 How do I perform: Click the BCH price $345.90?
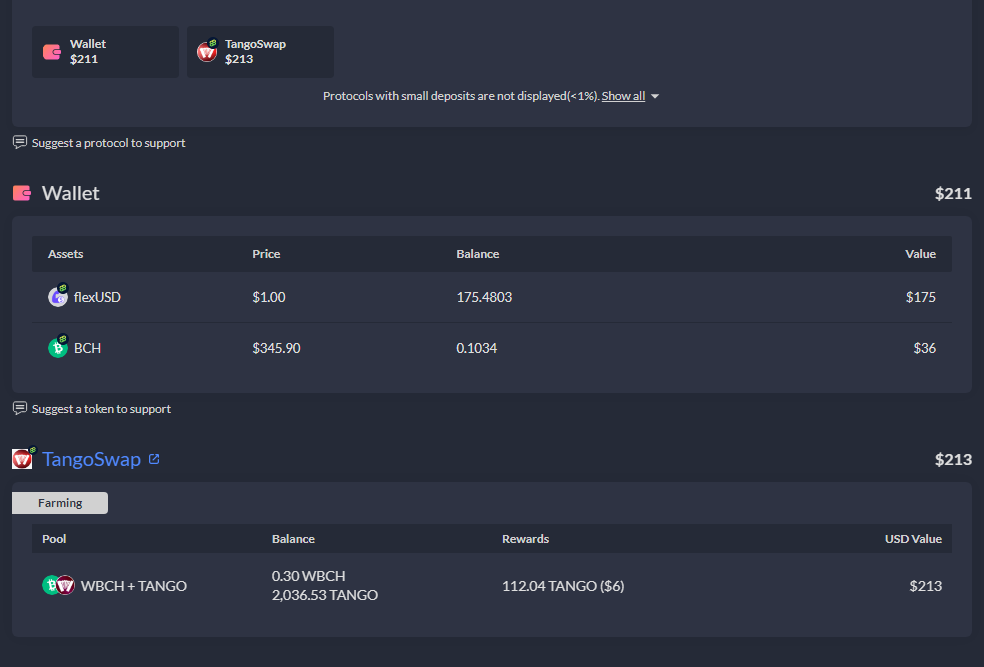[x=276, y=348]
